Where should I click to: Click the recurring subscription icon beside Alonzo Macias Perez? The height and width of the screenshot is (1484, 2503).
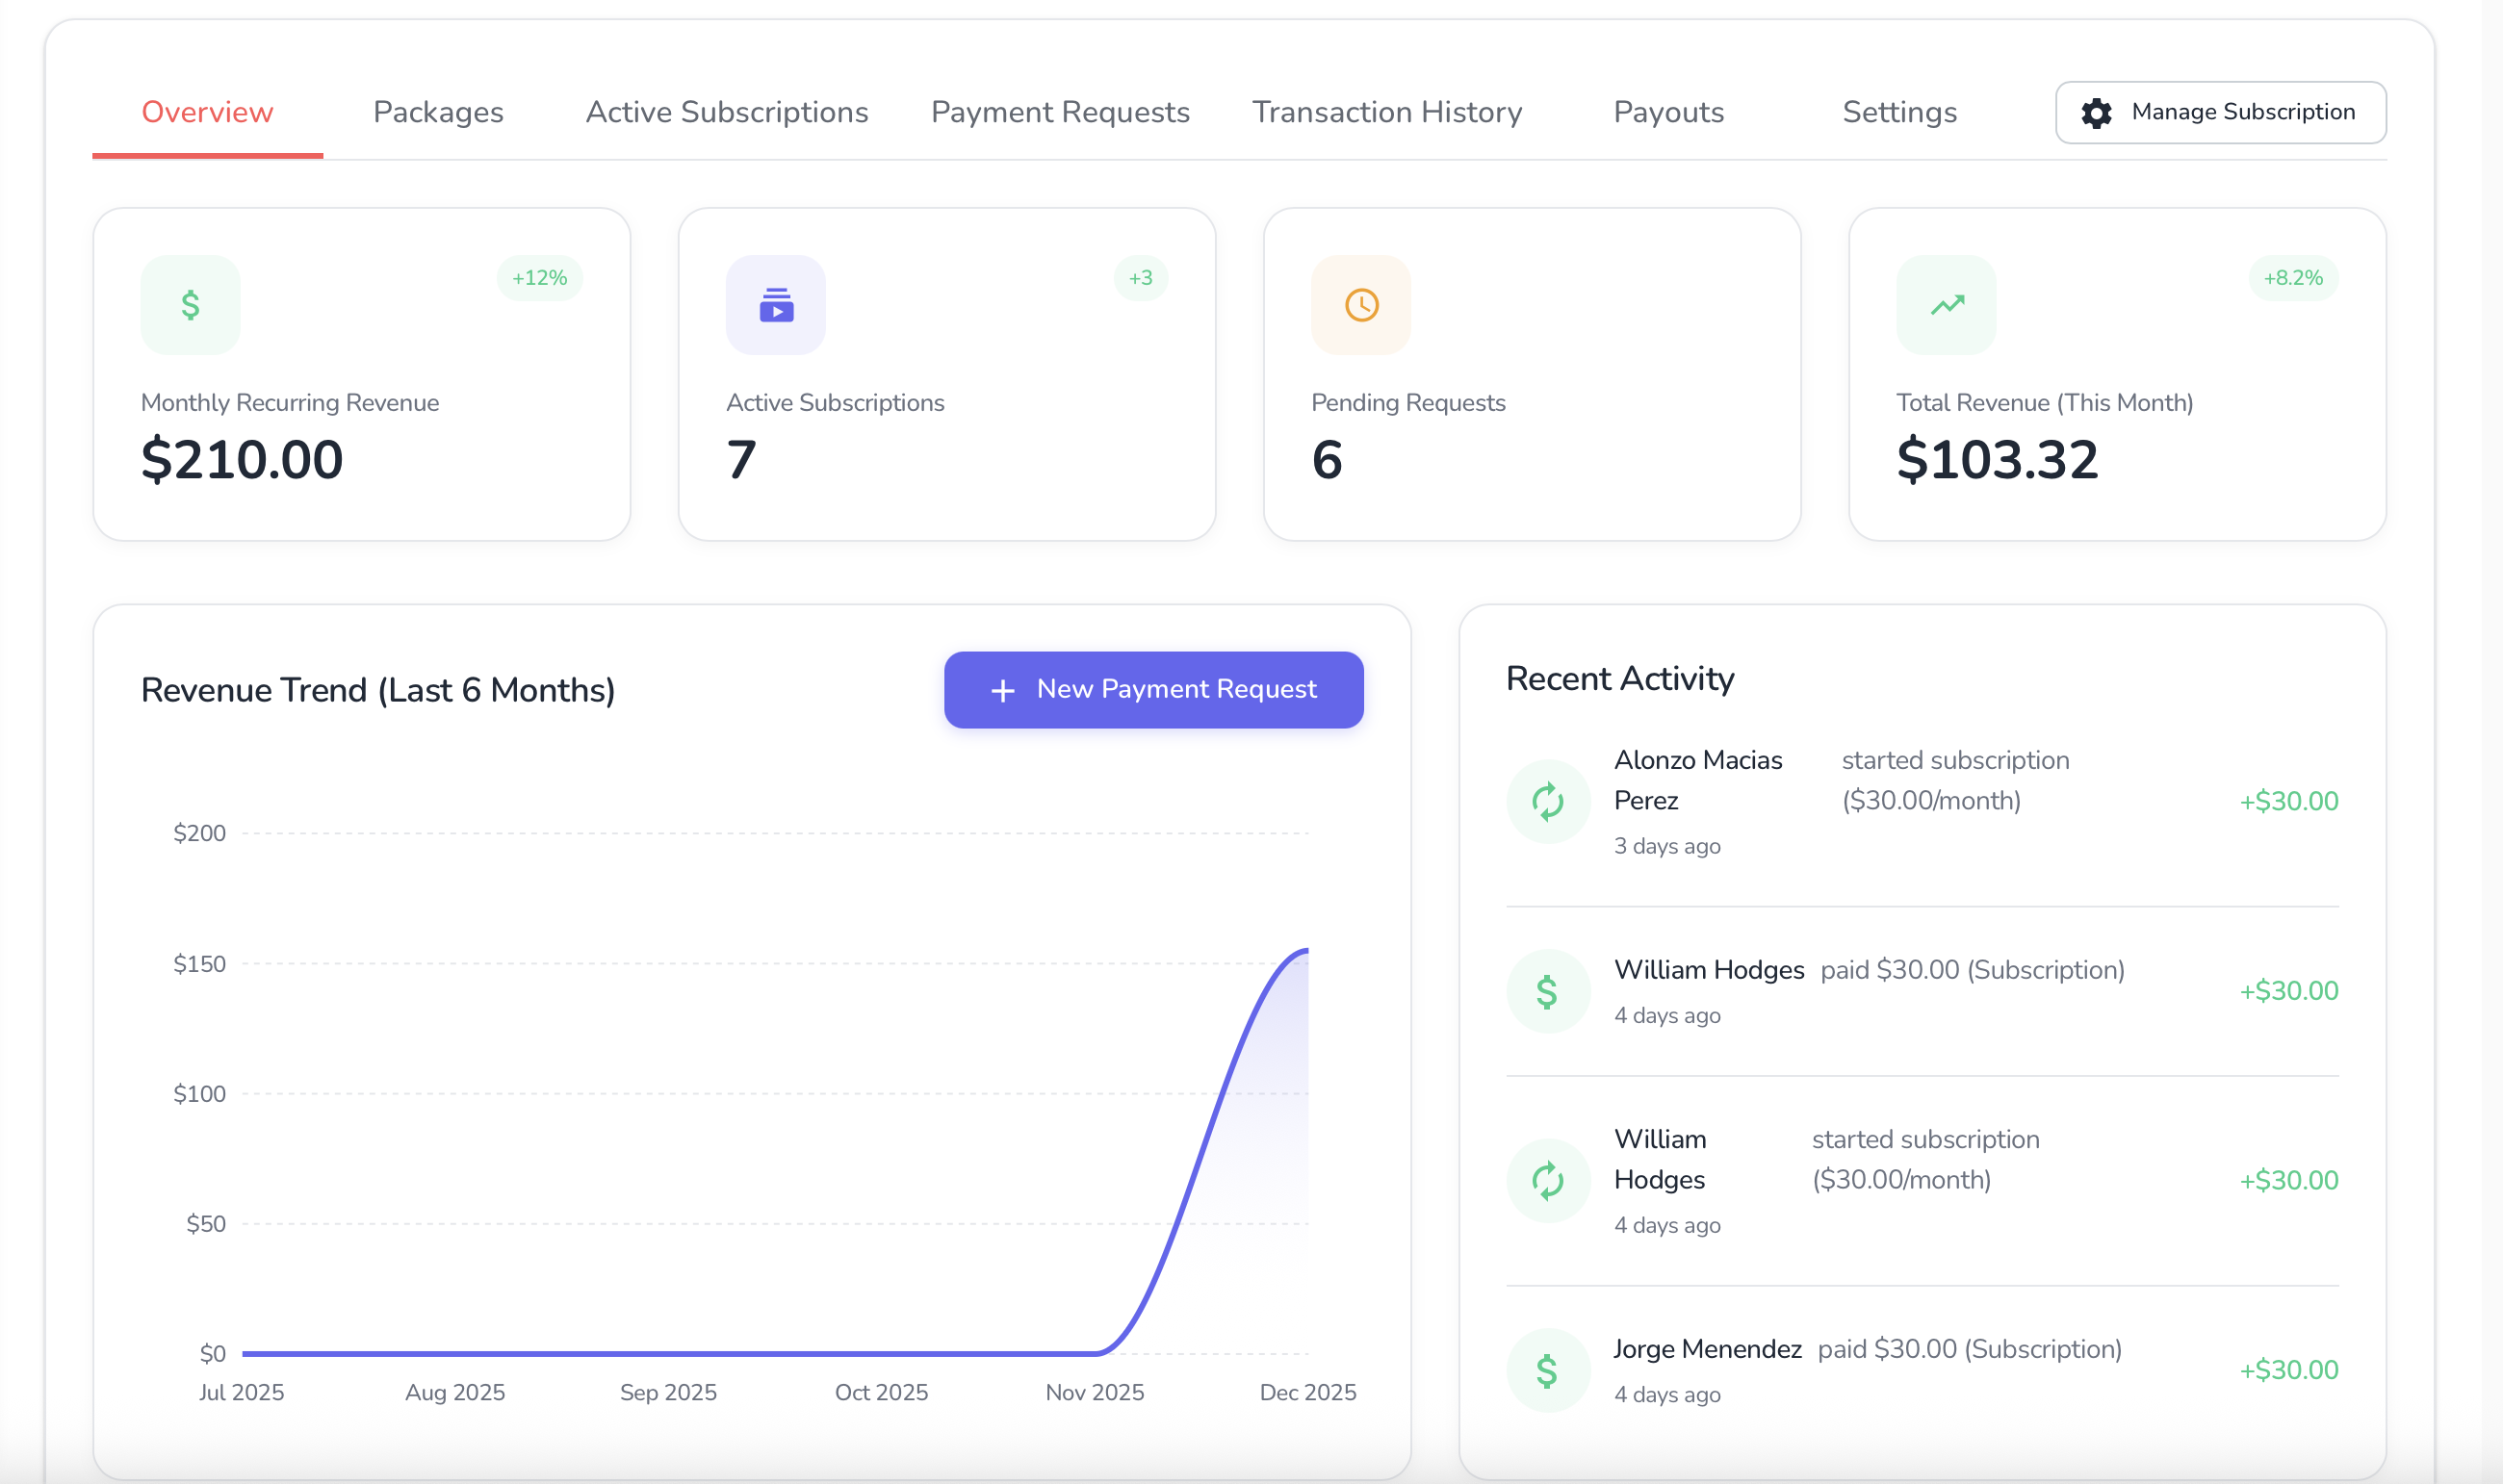click(x=1547, y=800)
